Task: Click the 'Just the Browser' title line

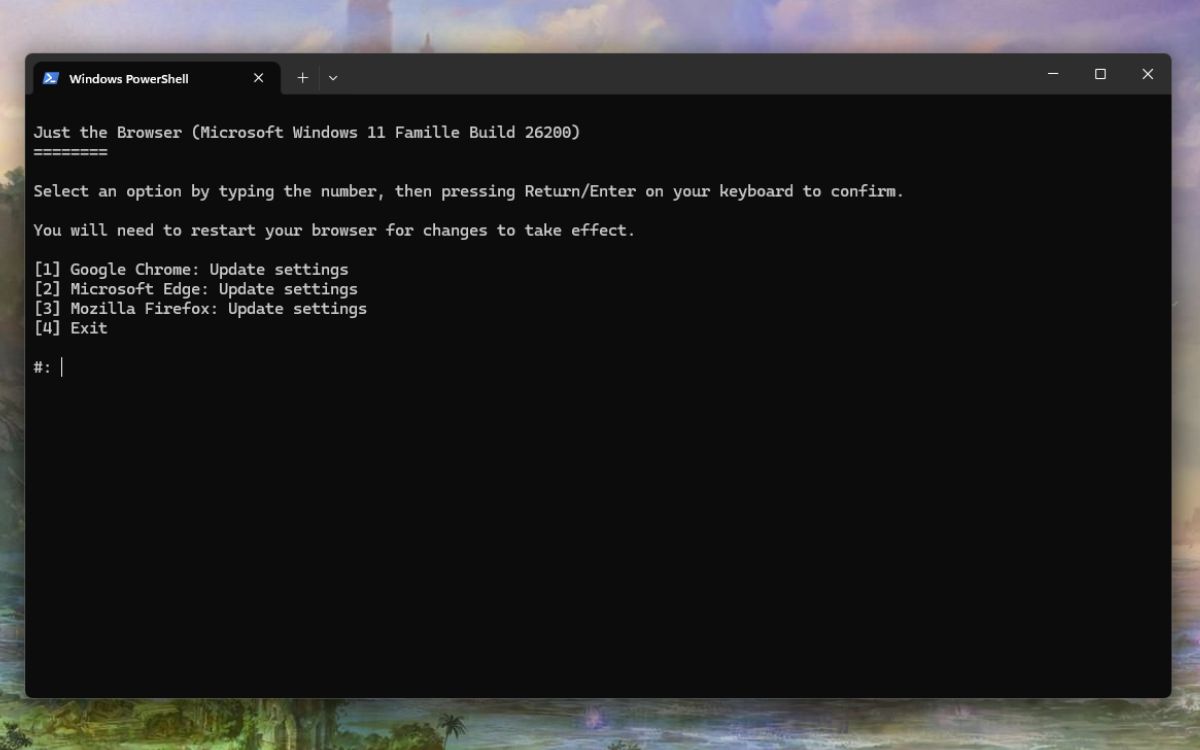Action: (x=306, y=131)
